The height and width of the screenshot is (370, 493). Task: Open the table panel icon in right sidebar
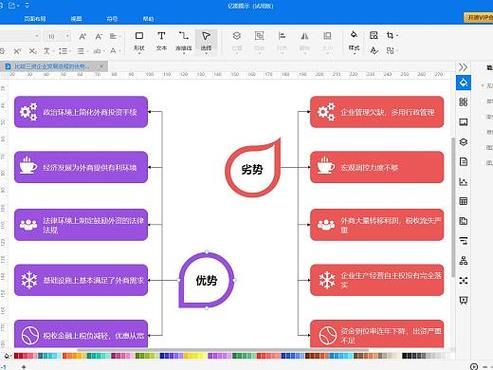[463, 201]
